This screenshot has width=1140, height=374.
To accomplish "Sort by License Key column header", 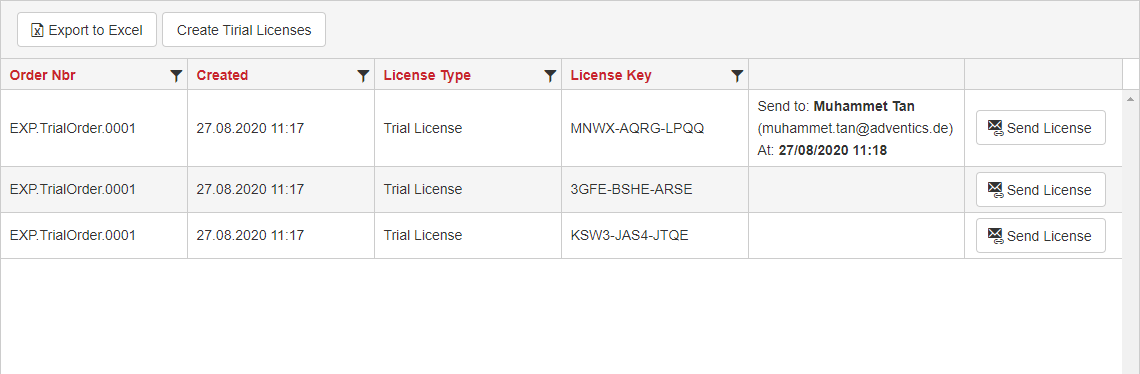I will (611, 75).
